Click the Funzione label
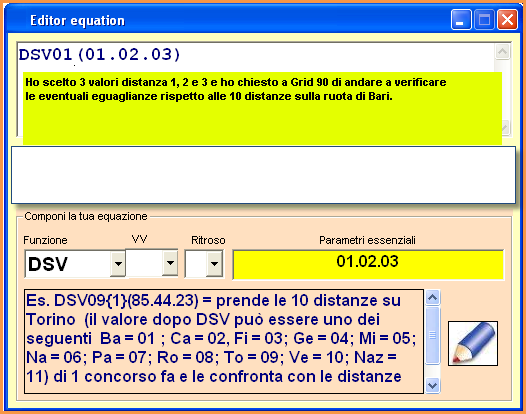This screenshot has width=526, height=414. coord(45,240)
